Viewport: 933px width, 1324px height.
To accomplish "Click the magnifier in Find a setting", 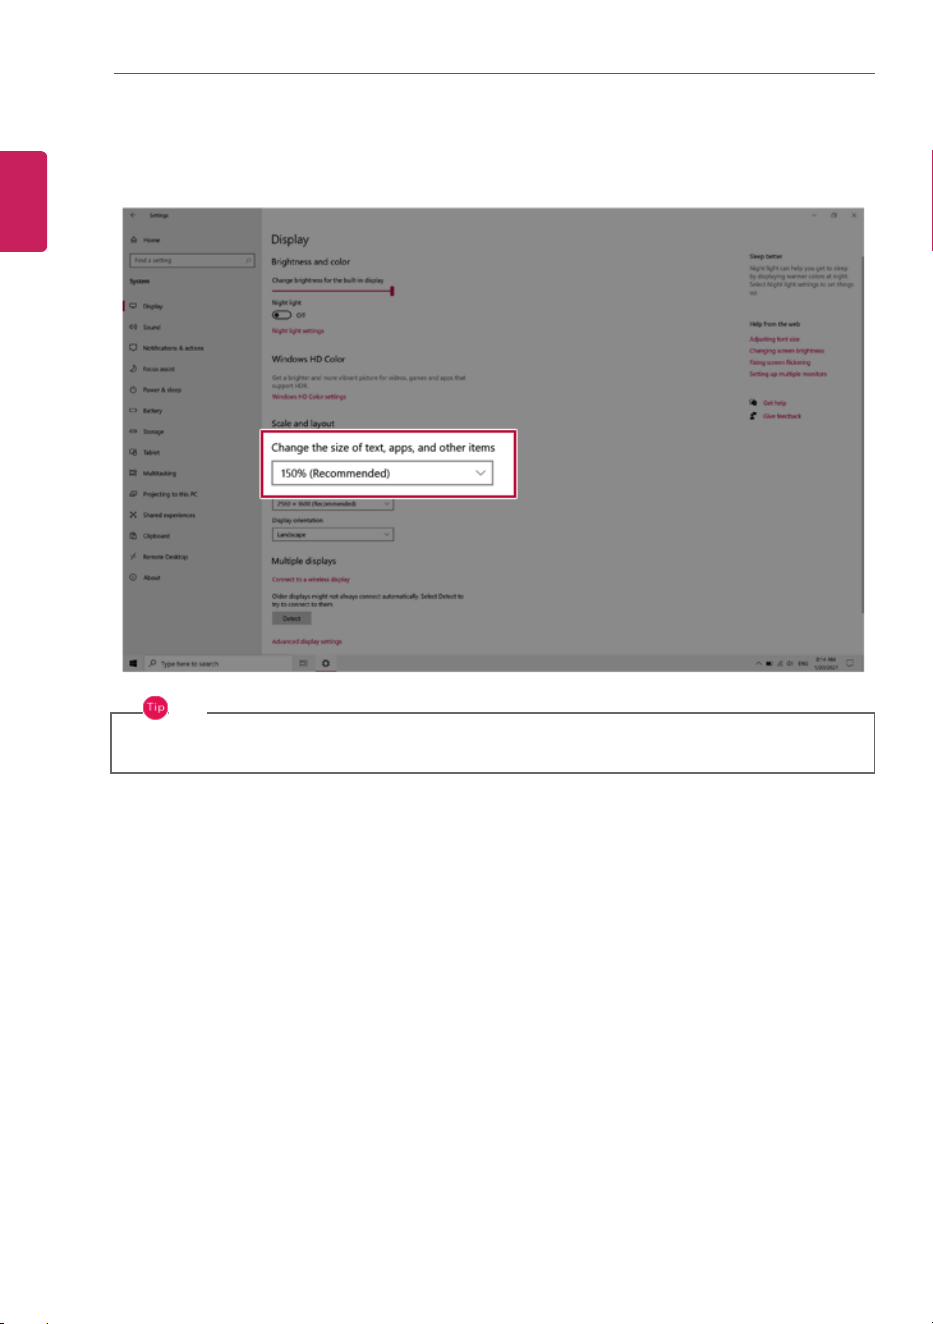I will 248,260.
